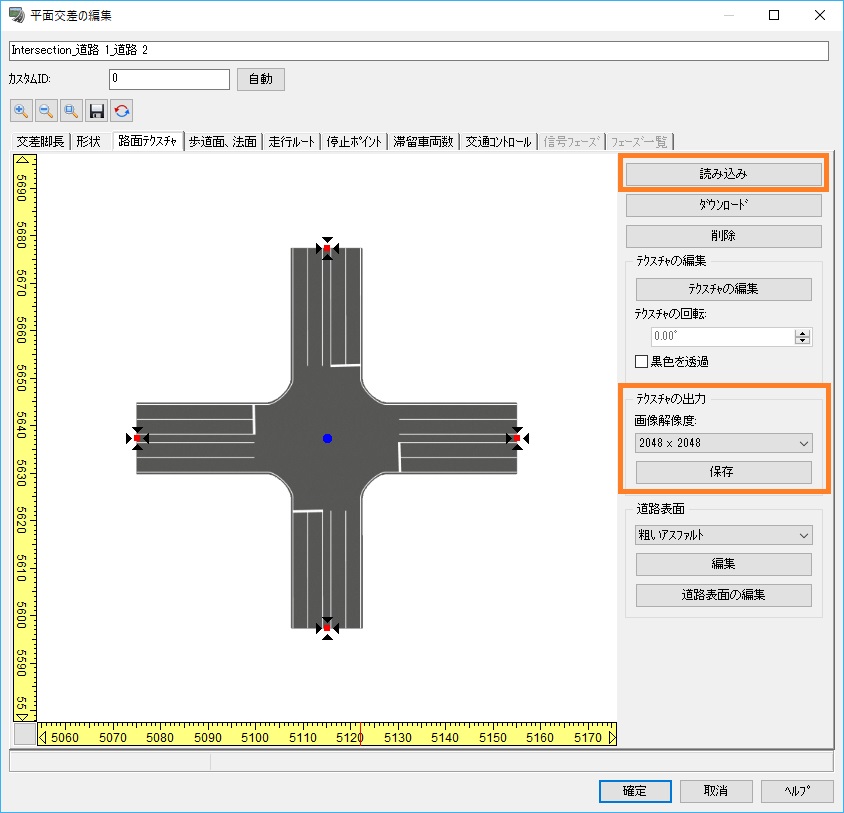Screen dimensions: 844x813
Task: Click the zoom to area magnifier icon
Action: pyautogui.click(x=71, y=111)
